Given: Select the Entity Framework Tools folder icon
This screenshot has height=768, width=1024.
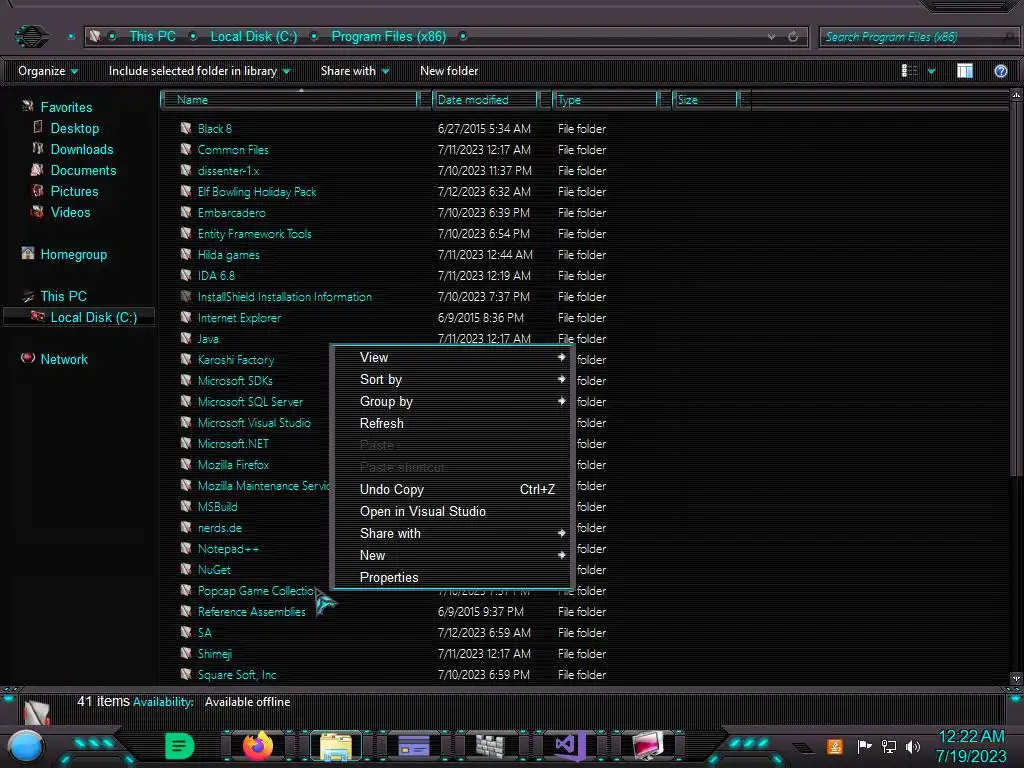Looking at the screenshot, I should coord(186,233).
